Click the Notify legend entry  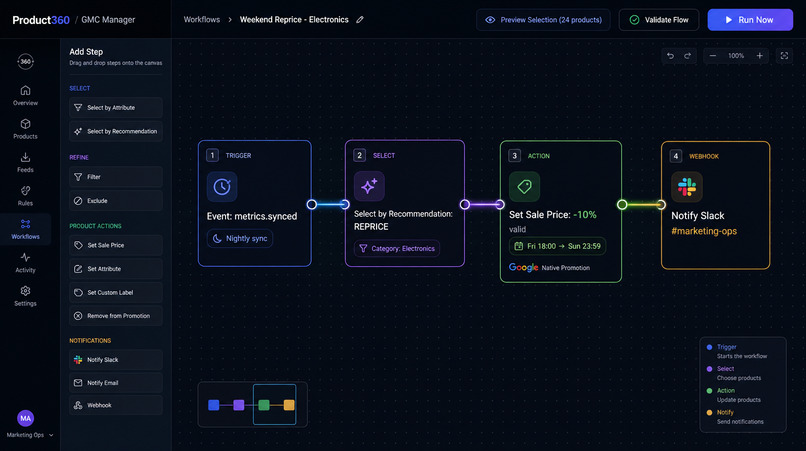click(736, 417)
